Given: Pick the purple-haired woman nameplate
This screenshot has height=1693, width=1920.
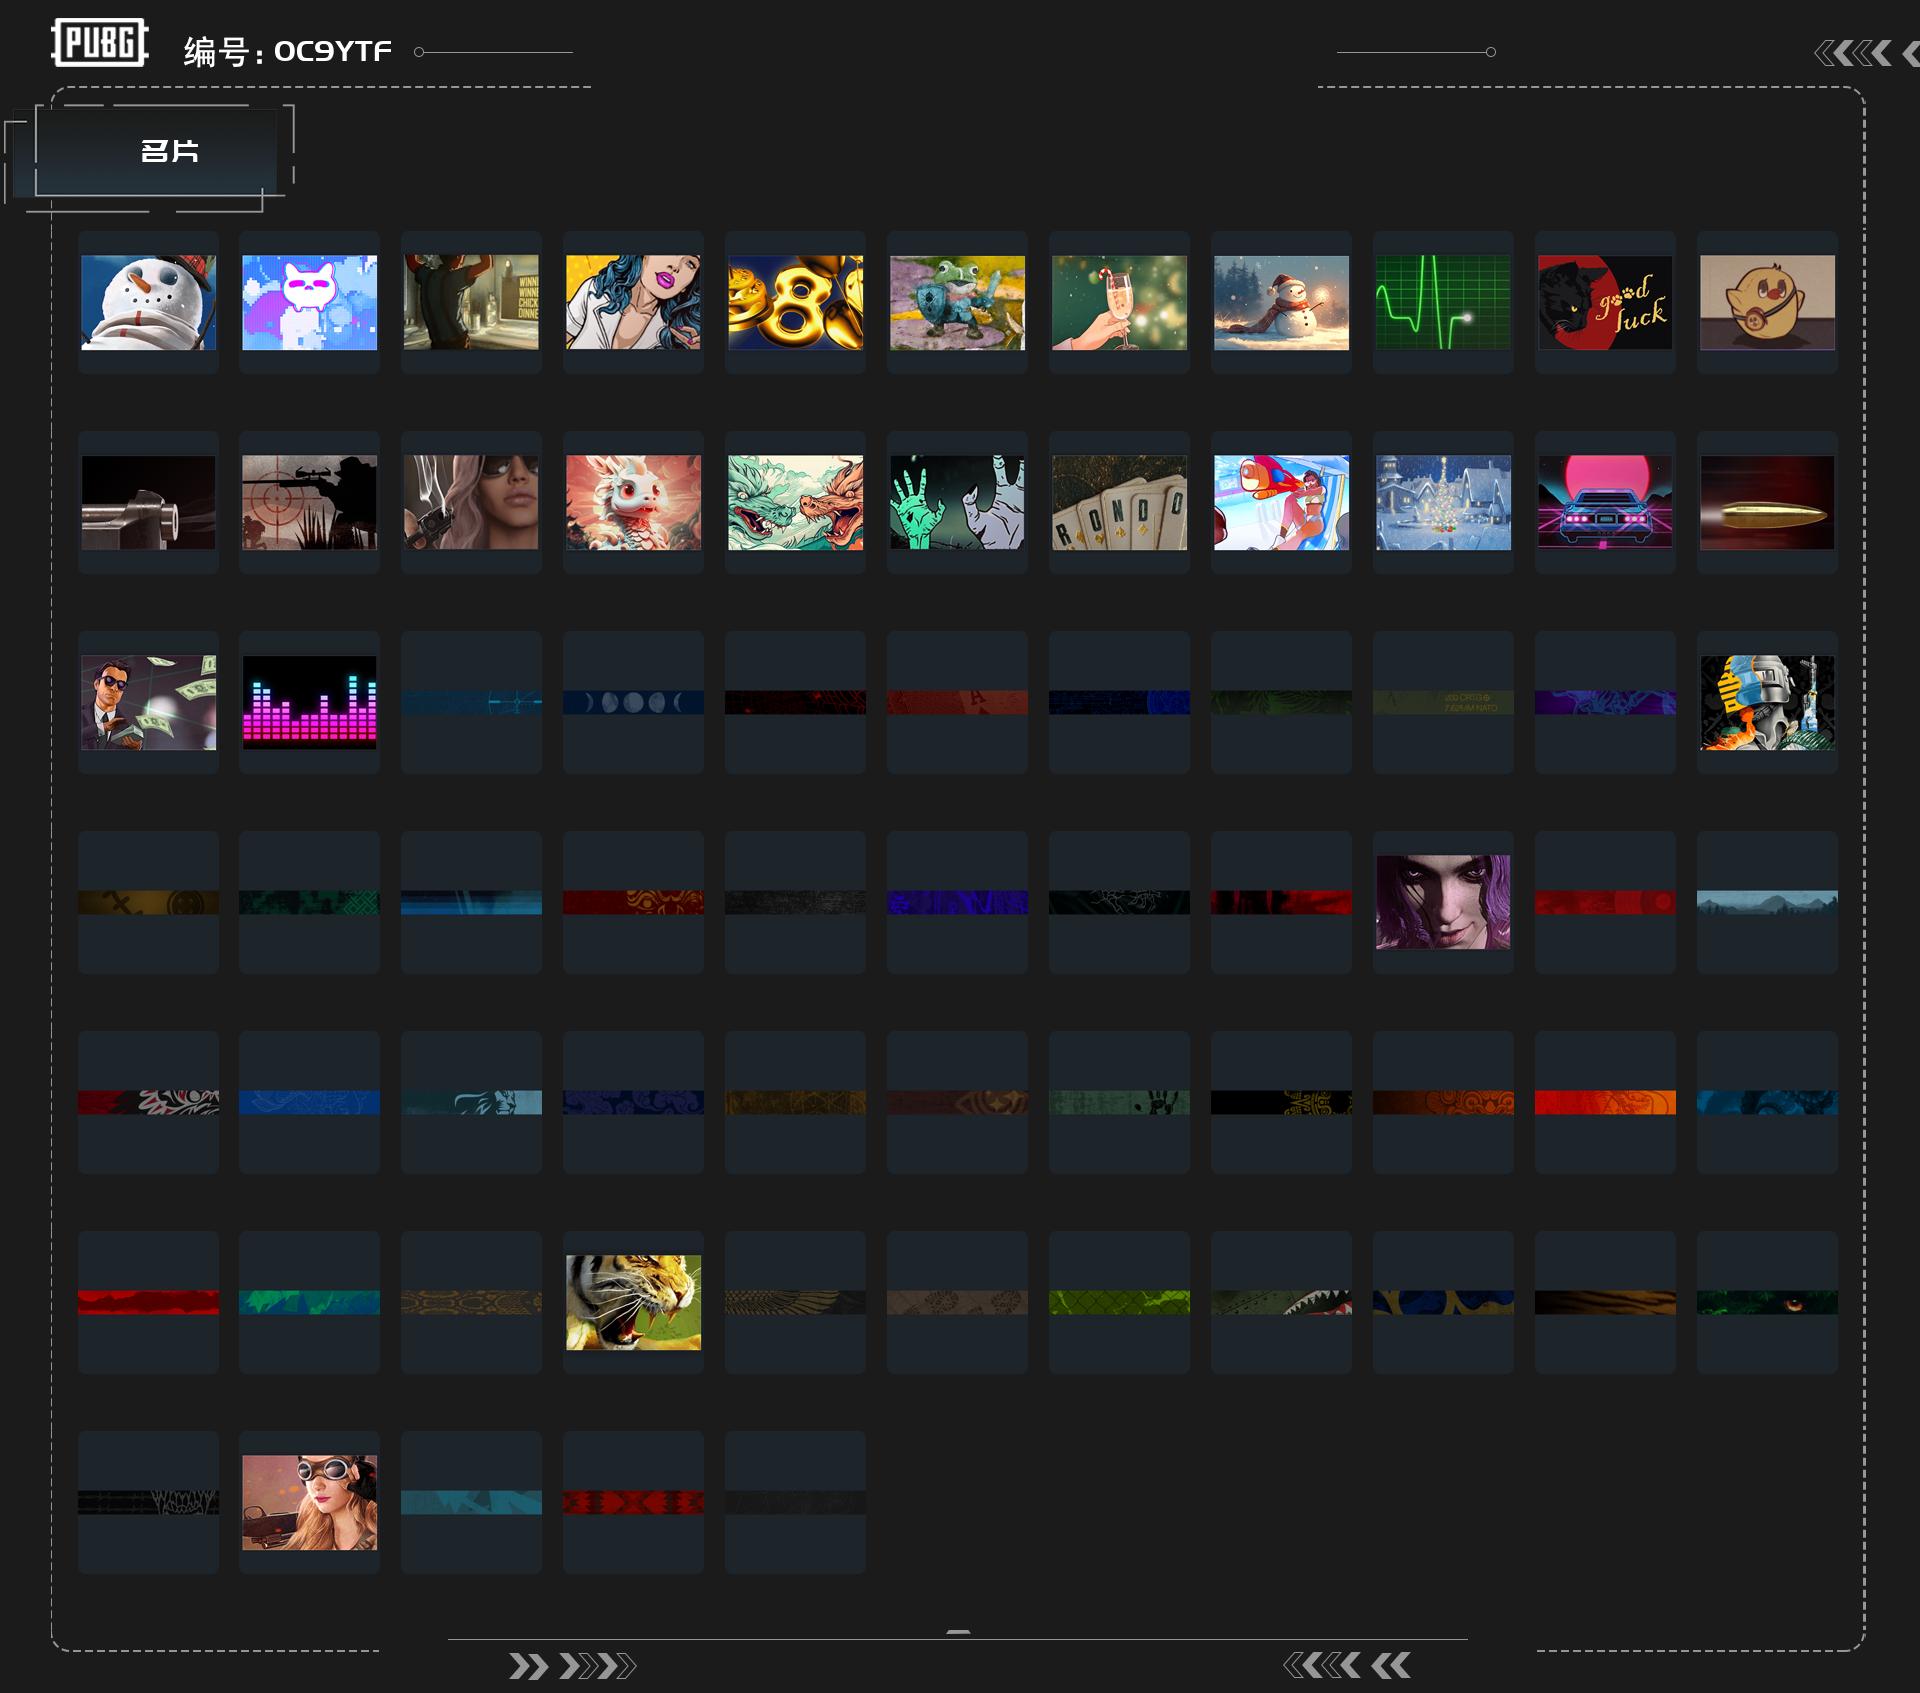Looking at the screenshot, I should click(1443, 902).
